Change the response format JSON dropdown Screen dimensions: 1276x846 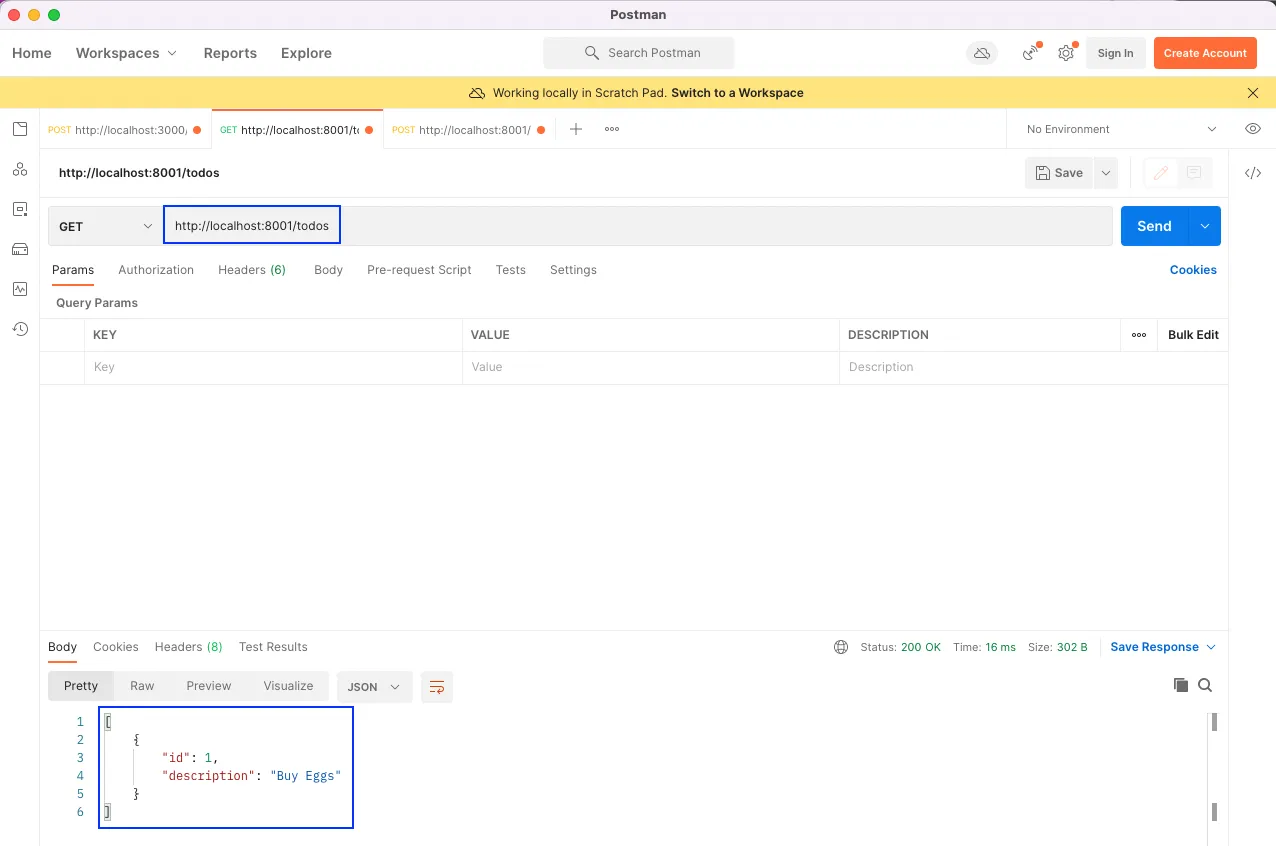point(374,687)
